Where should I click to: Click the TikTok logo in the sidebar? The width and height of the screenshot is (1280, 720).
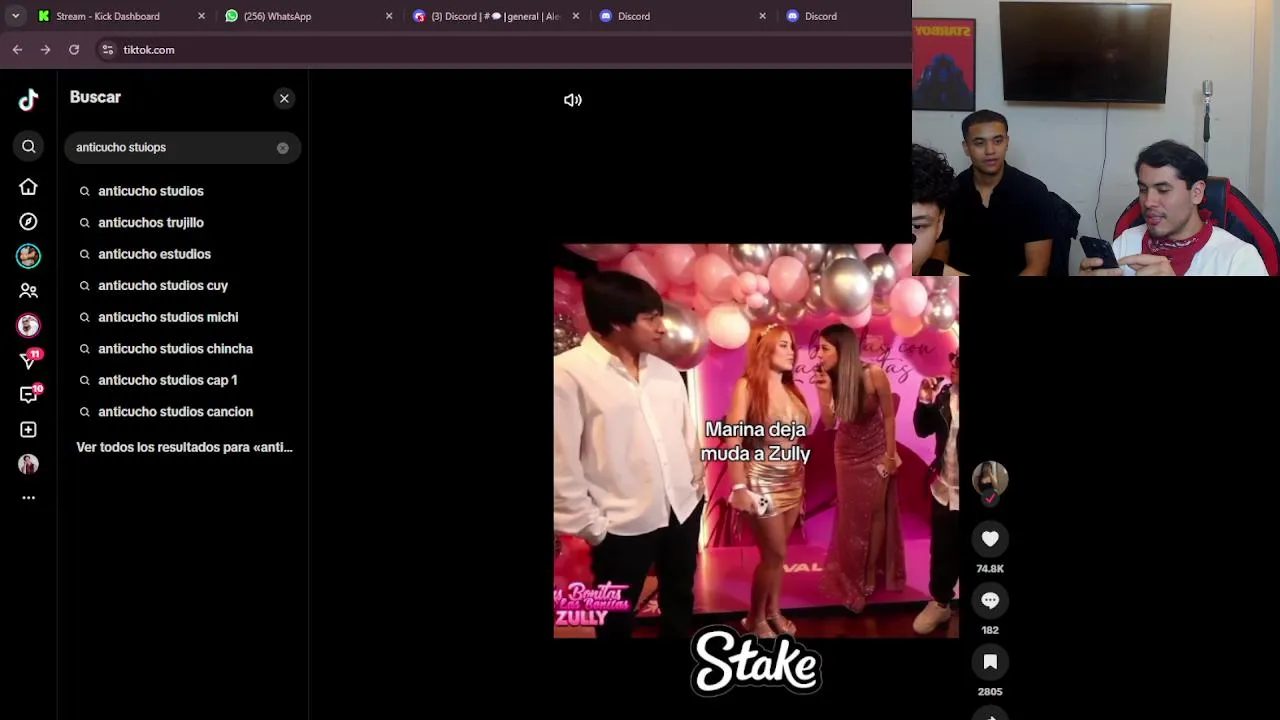coord(28,99)
